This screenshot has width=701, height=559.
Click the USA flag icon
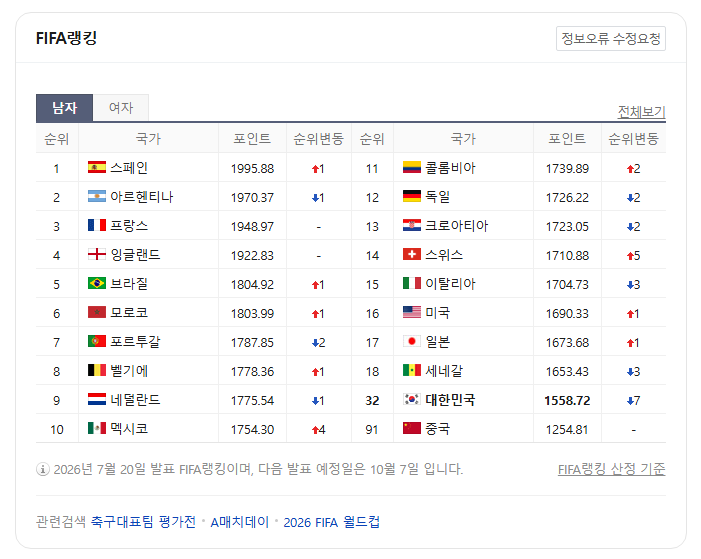[x=412, y=313]
